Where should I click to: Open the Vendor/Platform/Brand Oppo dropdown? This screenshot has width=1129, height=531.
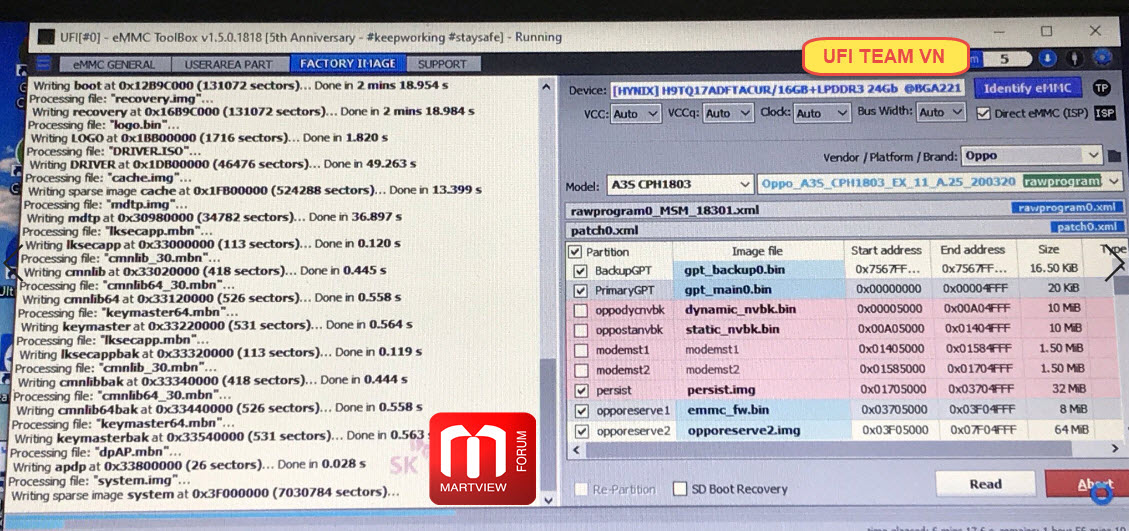(x=1031, y=155)
